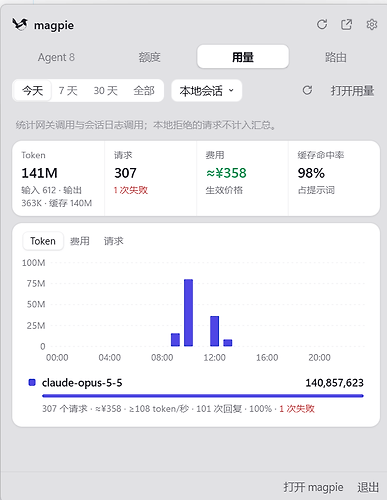387x500 pixels.
Task: Click the 08:00 axis label
Action: tap(162, 357)
